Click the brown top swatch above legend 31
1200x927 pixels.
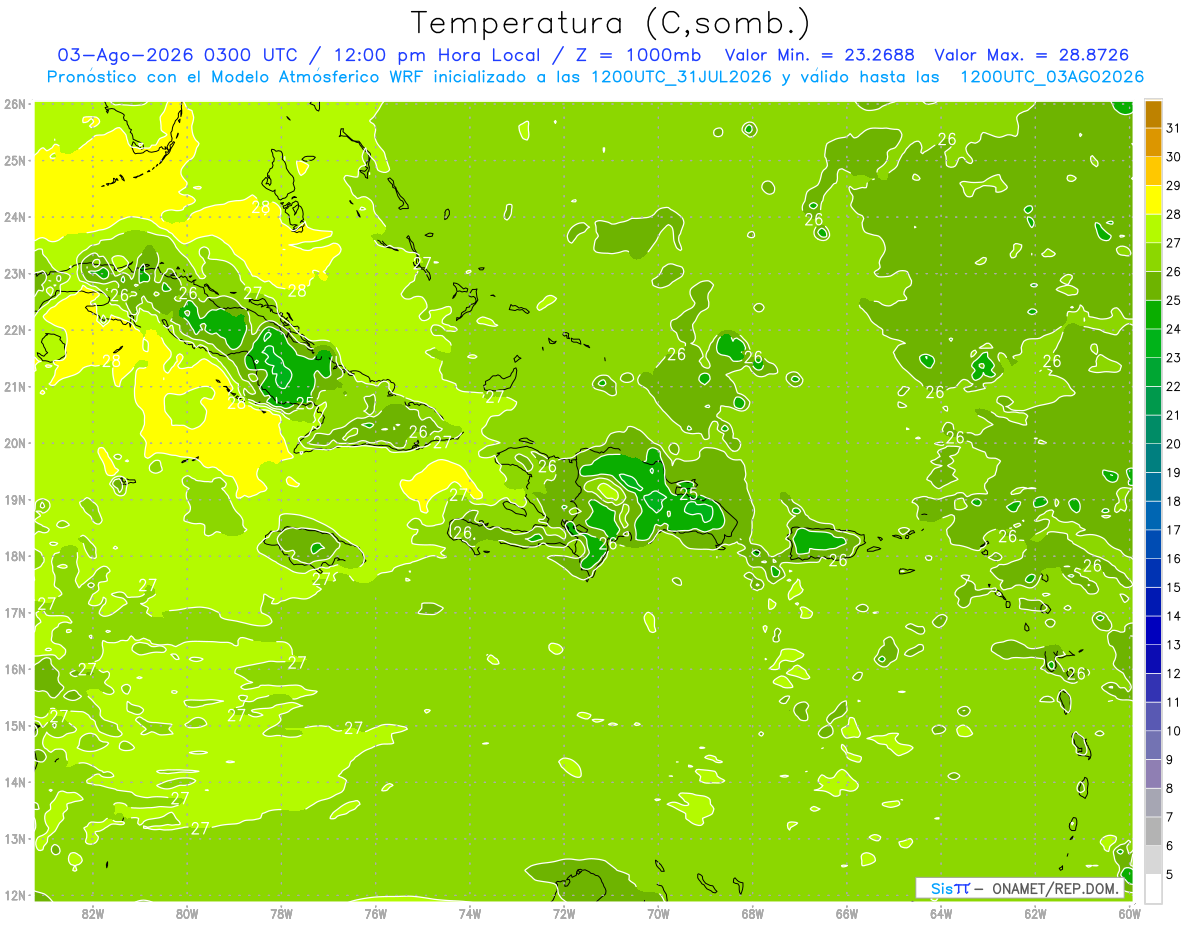(x=1153, y=114)
